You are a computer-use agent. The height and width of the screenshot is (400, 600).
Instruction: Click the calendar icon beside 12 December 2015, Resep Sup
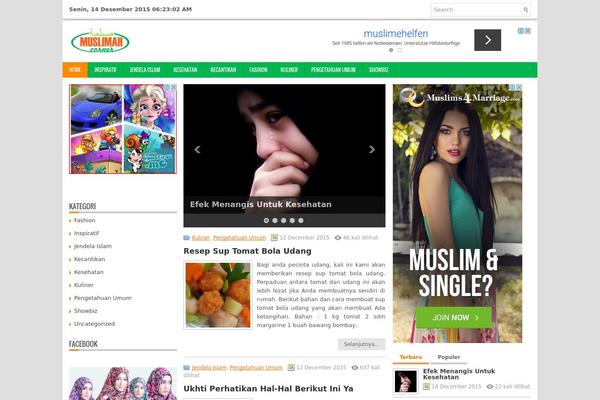274,238
